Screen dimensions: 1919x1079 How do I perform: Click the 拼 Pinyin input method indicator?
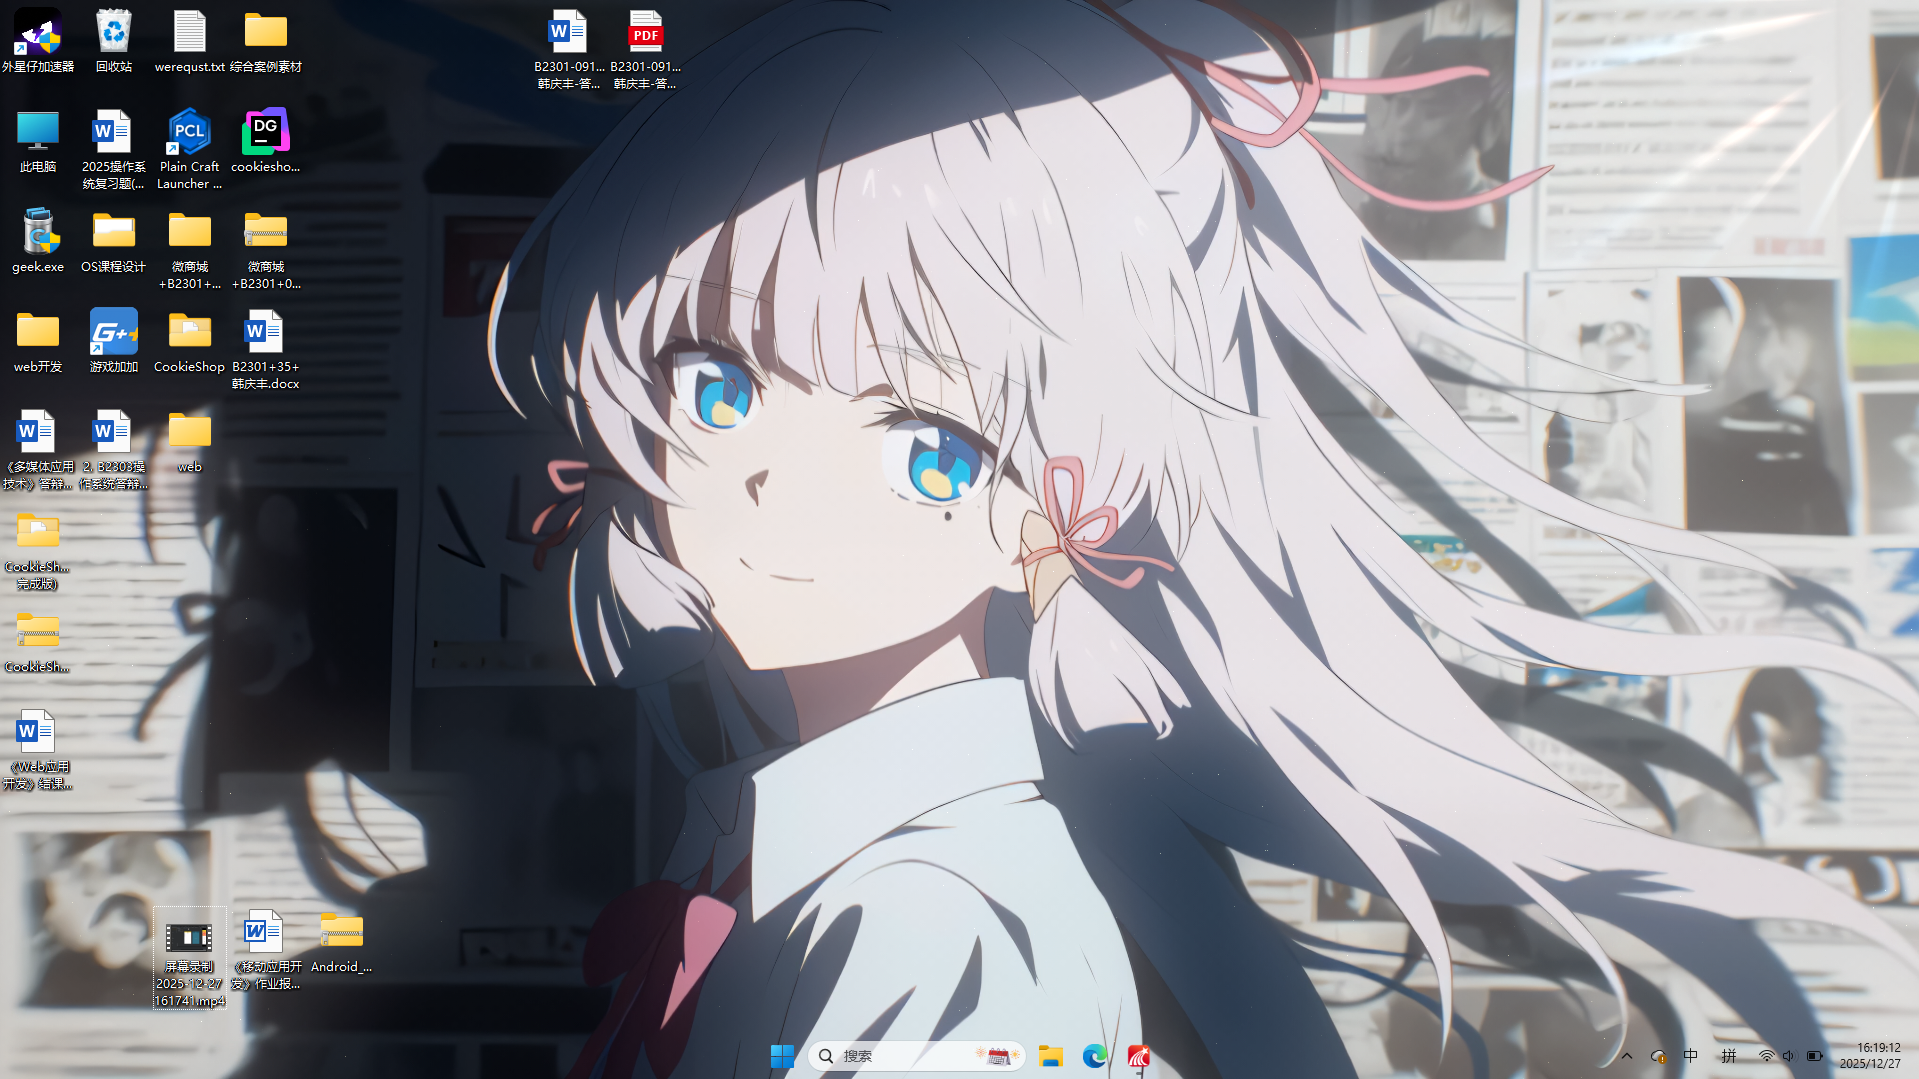click(x=1729, y=1056)
